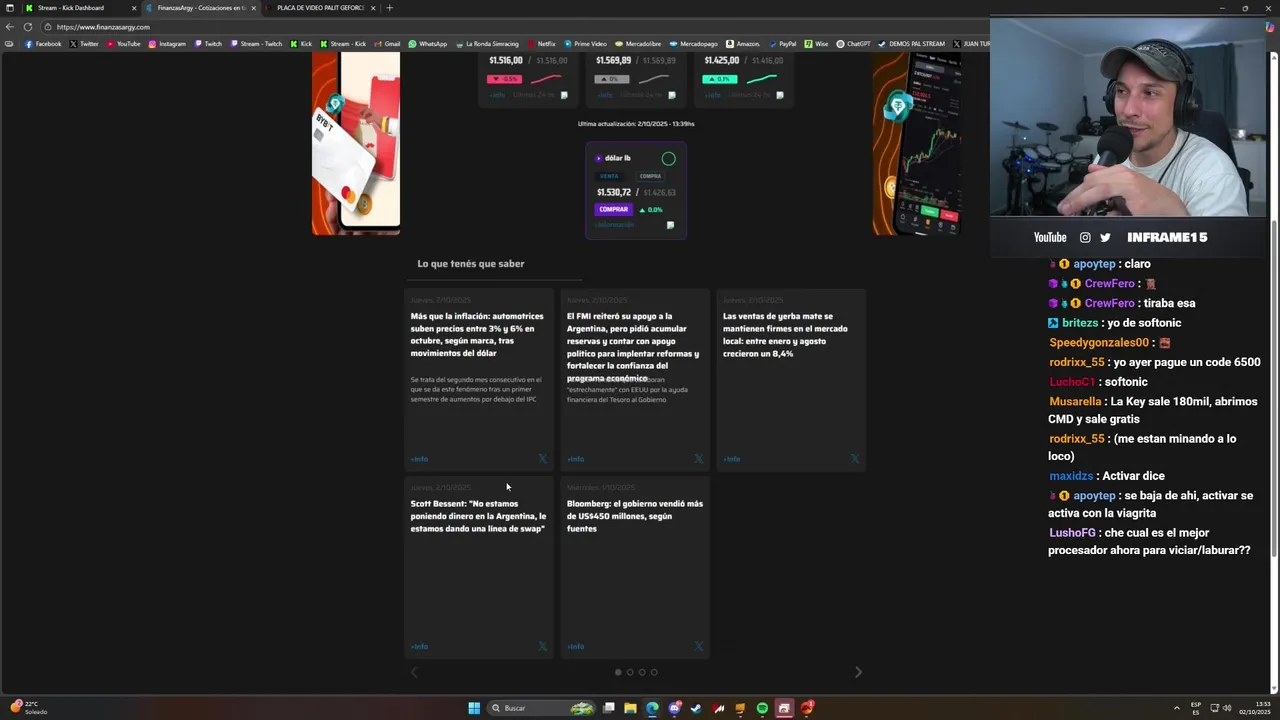1280x720 pixels.
Task: Open Microsoft Edge from the taskbar
Action: (x=652, y=708)
